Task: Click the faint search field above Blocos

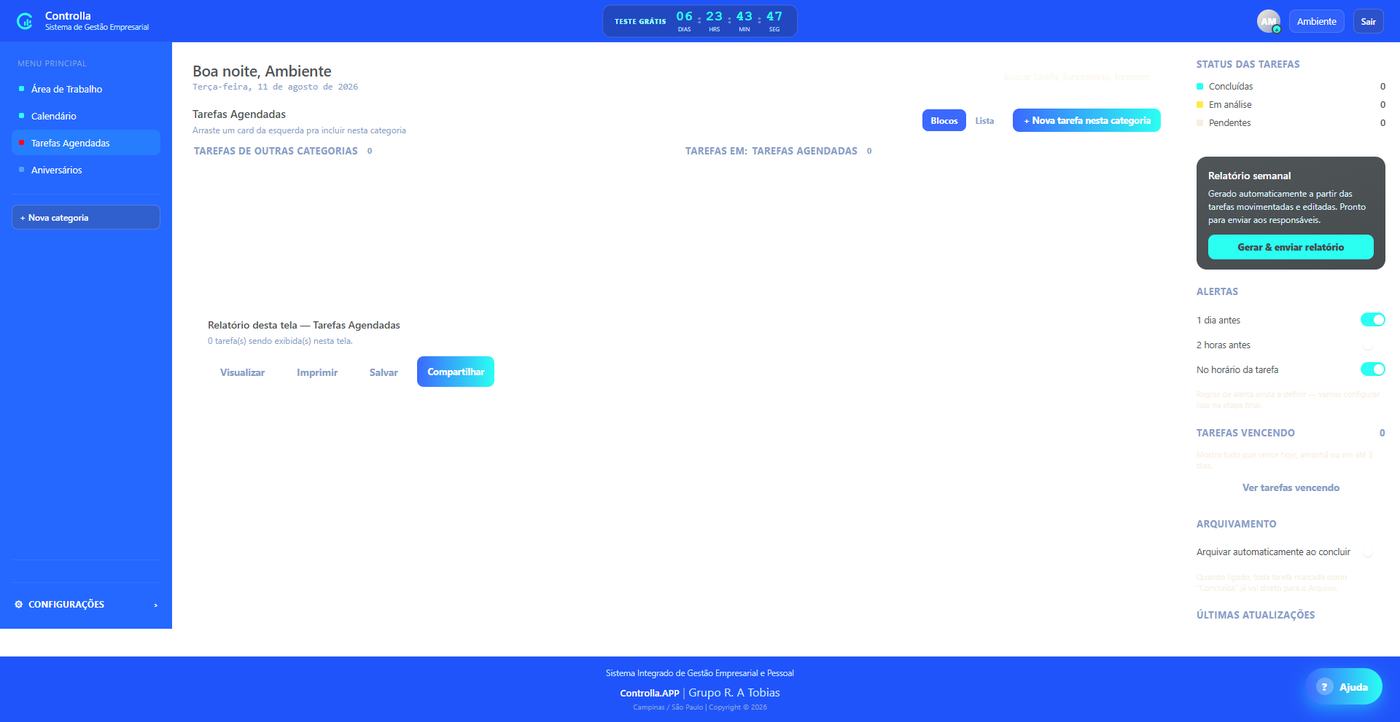Action: tap(1077, 77)
